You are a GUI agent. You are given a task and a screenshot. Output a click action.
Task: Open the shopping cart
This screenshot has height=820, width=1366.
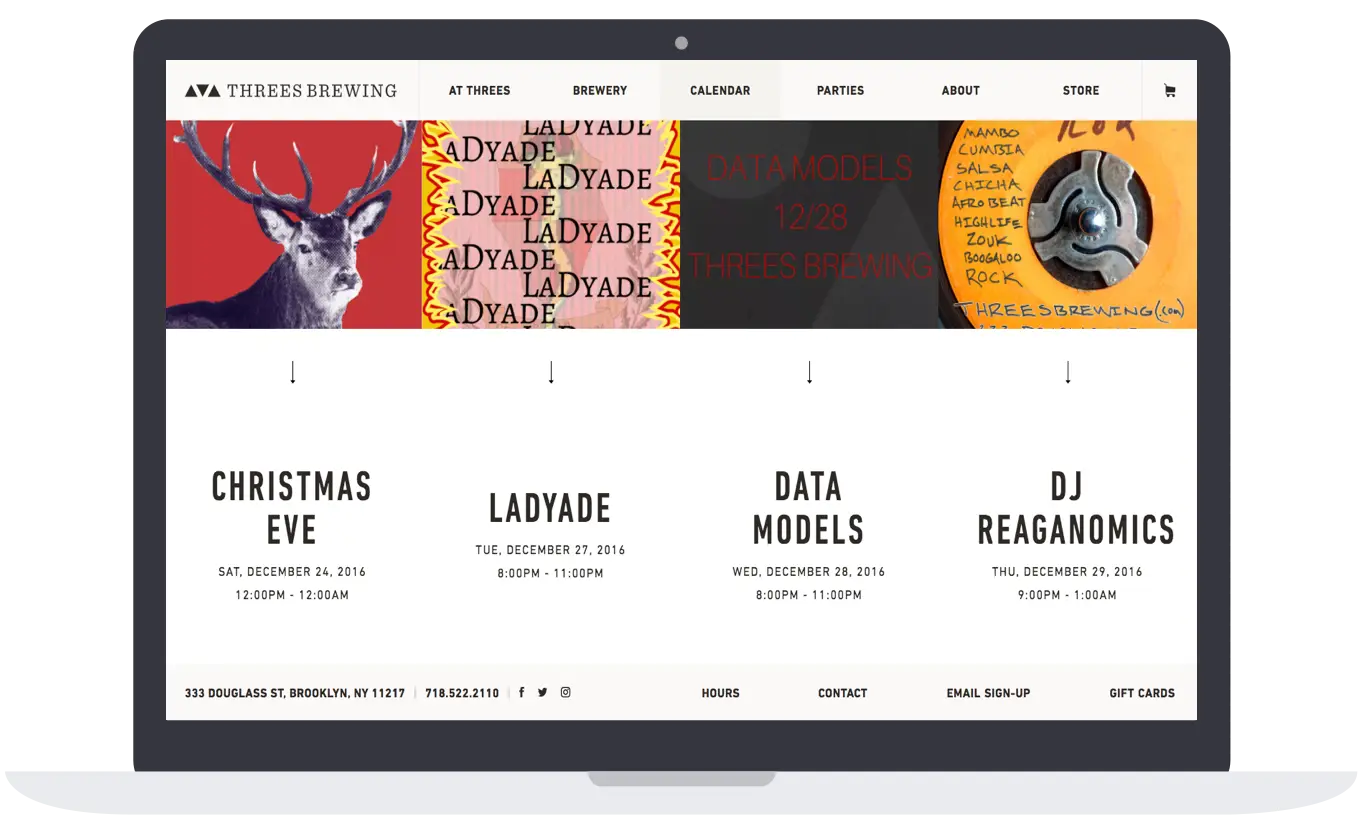pos(1168,89)
